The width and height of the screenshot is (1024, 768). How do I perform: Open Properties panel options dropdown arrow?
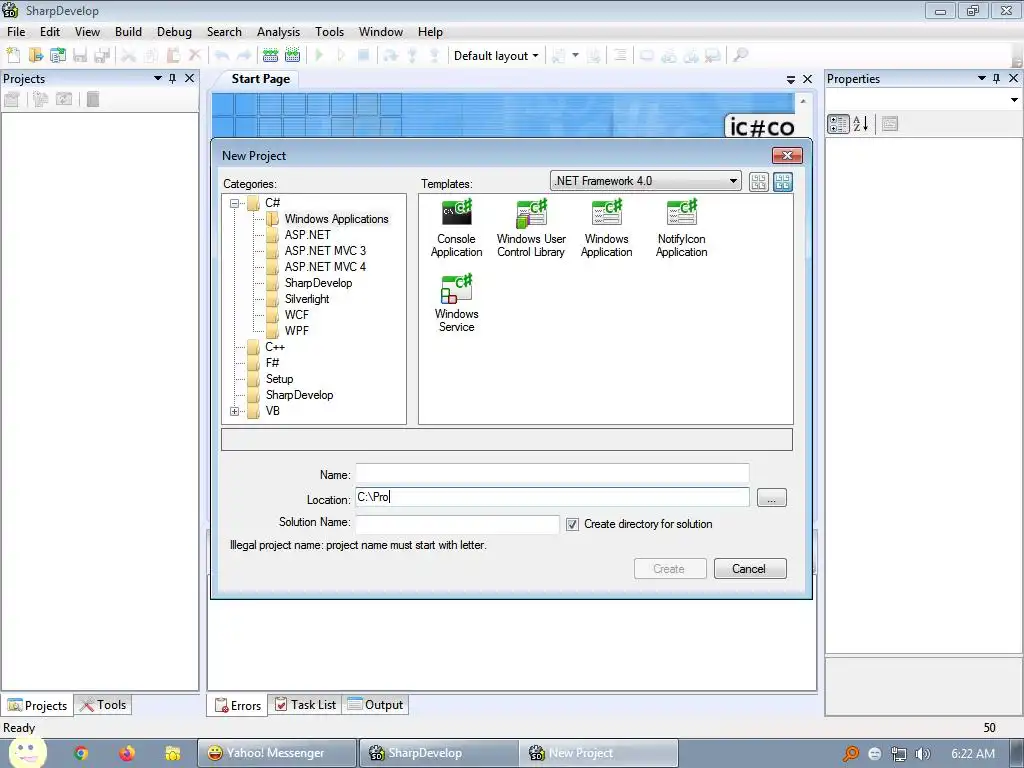tap(981, 78)
